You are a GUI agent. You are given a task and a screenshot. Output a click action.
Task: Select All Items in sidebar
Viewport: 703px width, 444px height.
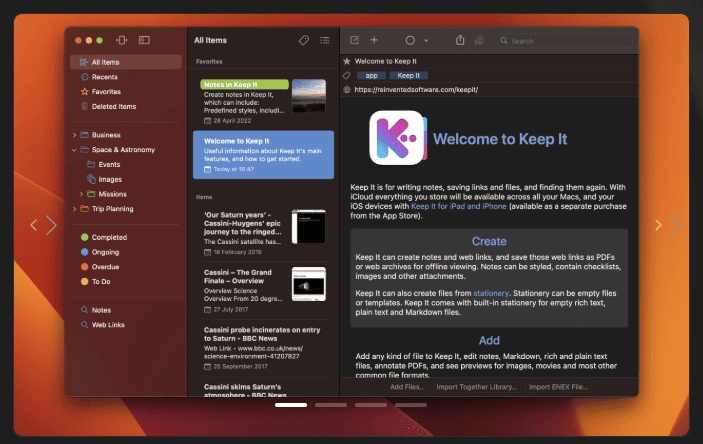(126, 62)
